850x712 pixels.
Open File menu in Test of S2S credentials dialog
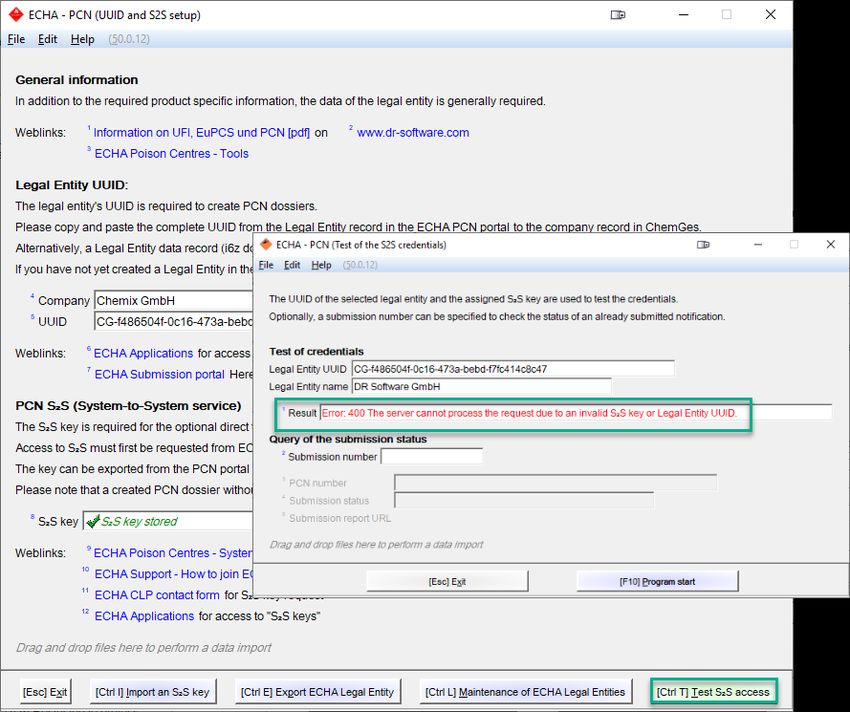pyautogui.click(x=266, y=265)
